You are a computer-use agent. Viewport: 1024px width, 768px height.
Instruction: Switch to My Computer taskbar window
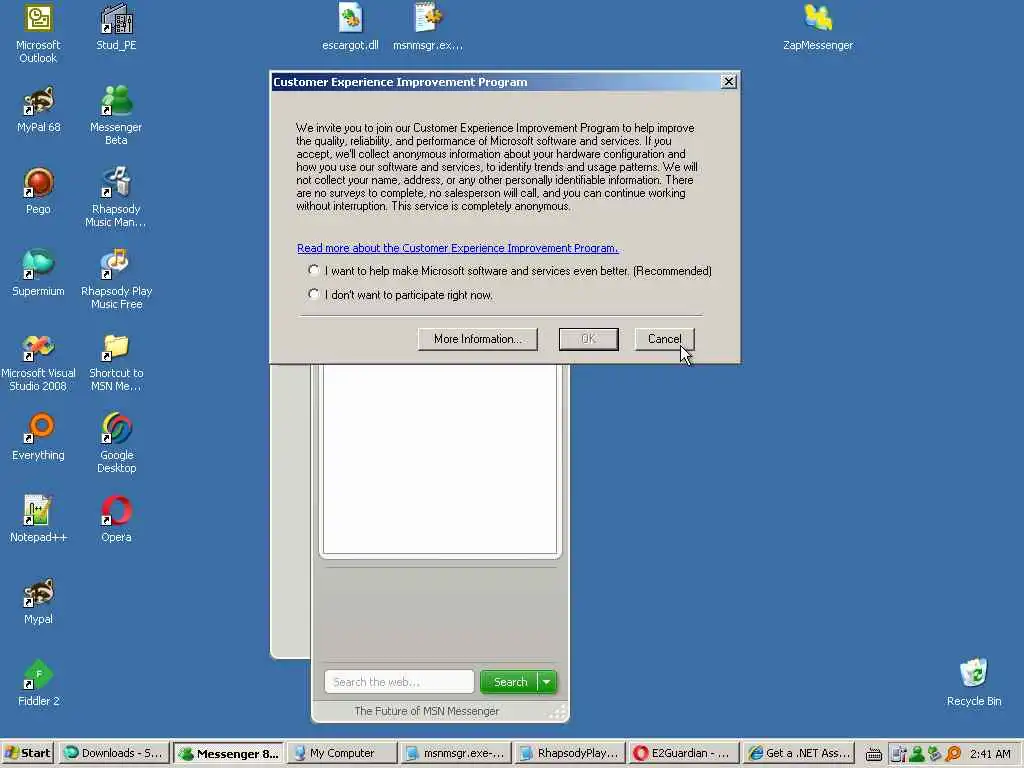point(342,753)
